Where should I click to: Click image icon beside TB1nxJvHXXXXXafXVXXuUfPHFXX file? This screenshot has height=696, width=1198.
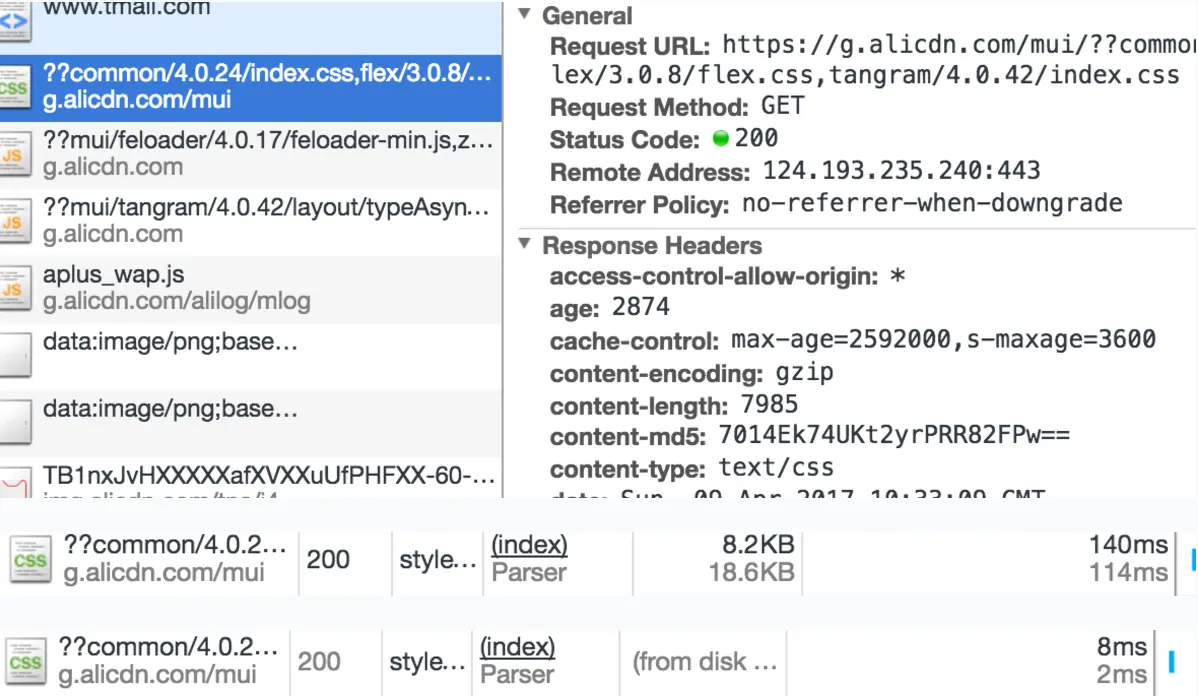coord(14,482)
